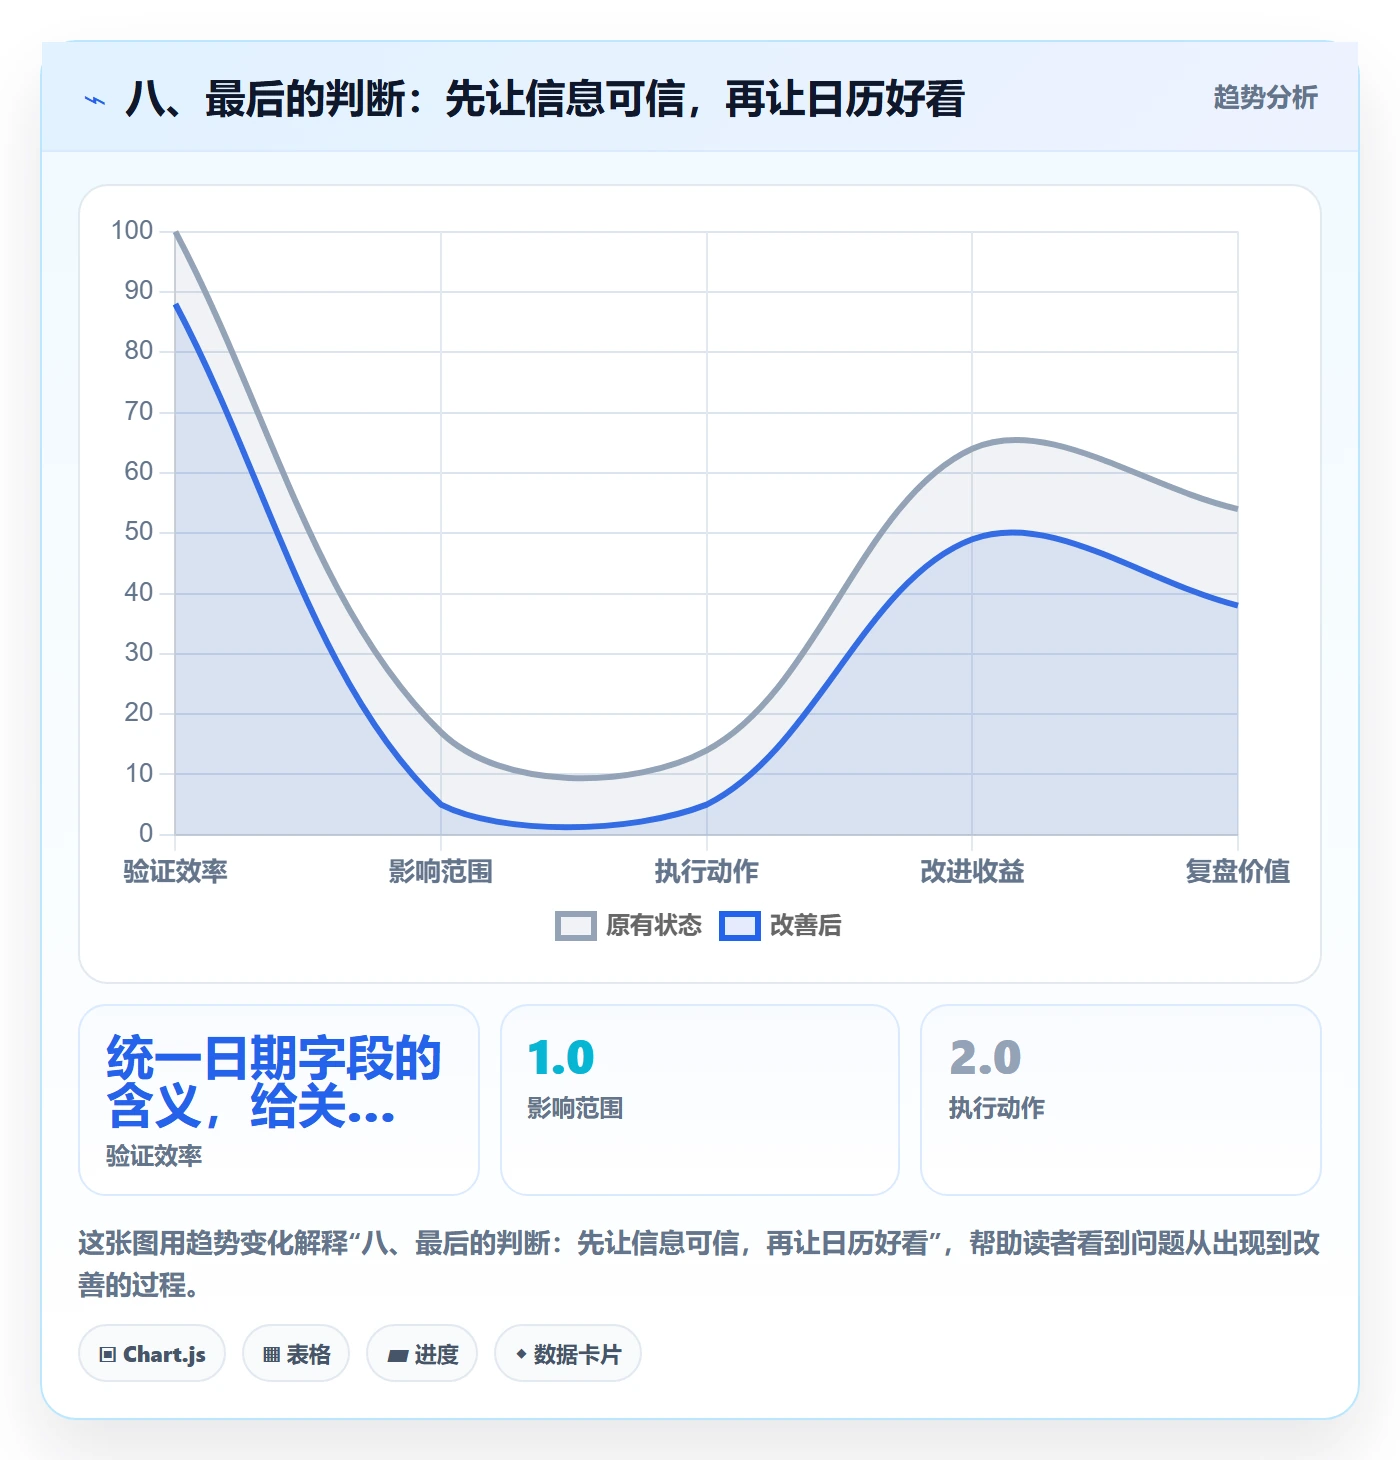1400x1460 pixels.
Task: Click the square icon in Chart.js tag
Action: pos(108,1355)
